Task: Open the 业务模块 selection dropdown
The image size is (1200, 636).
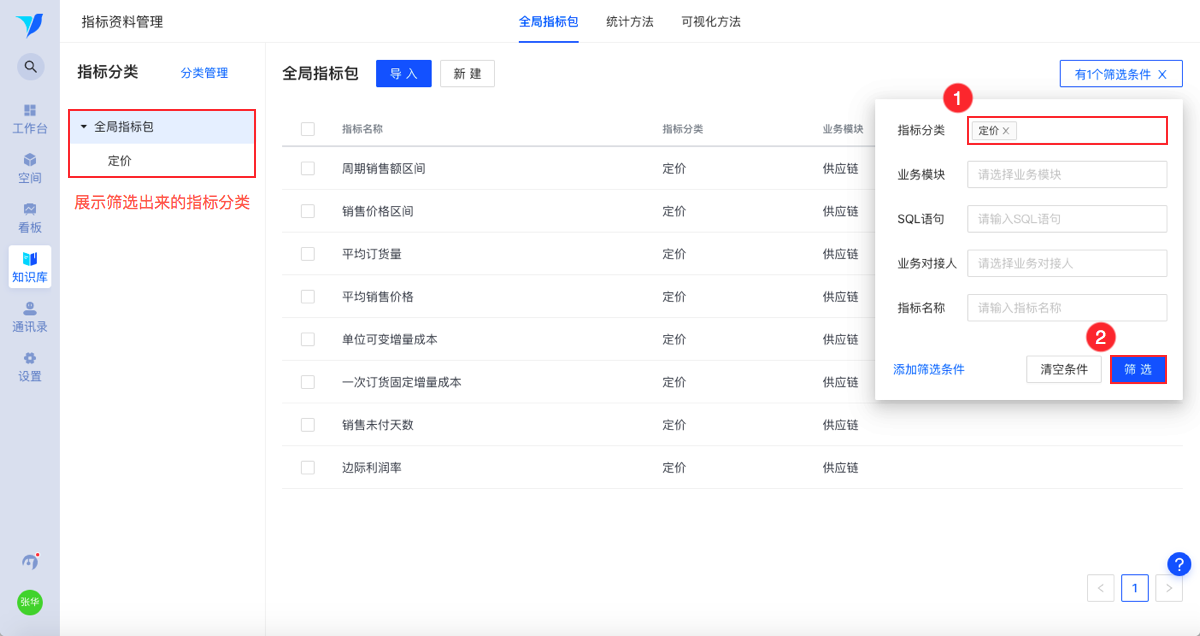Action: pos(1067,174)
